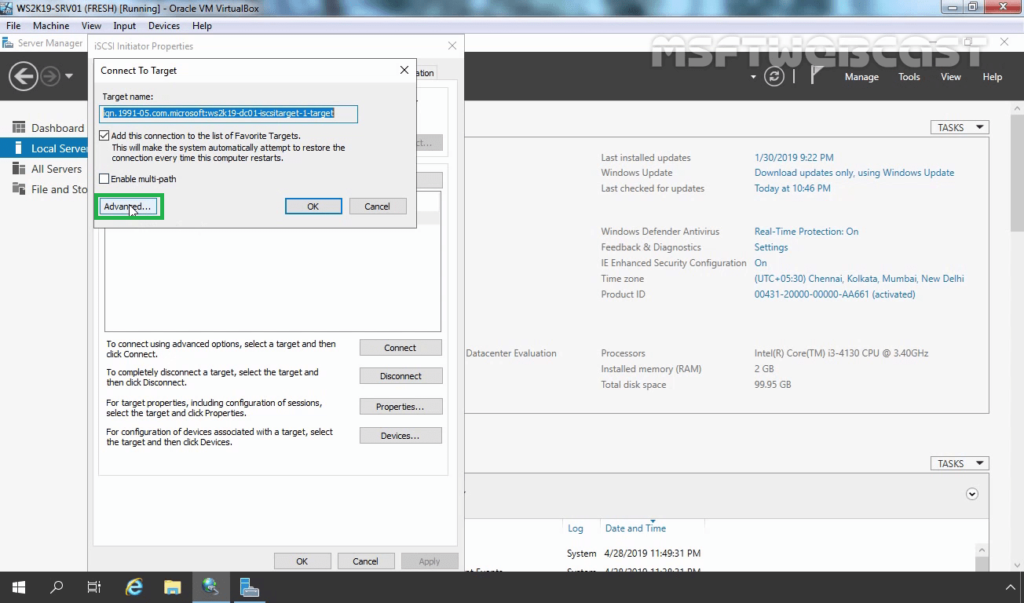Show hidden system tray icons
The width and height of the screenshot is (1024, 603).
[x=1010, y=587]
